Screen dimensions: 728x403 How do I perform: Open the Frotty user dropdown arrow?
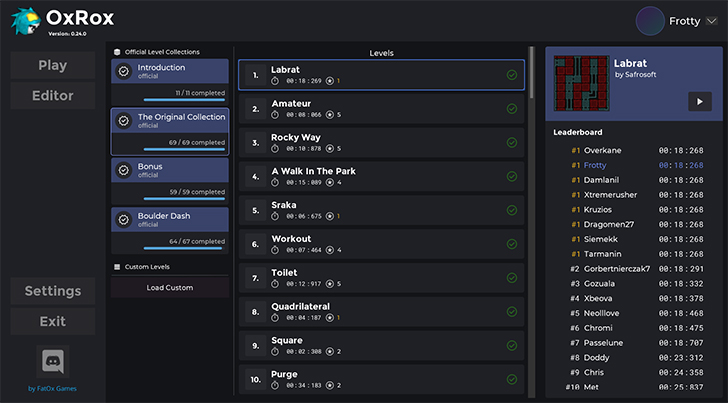pyautogui.click(x=711, y=21)
